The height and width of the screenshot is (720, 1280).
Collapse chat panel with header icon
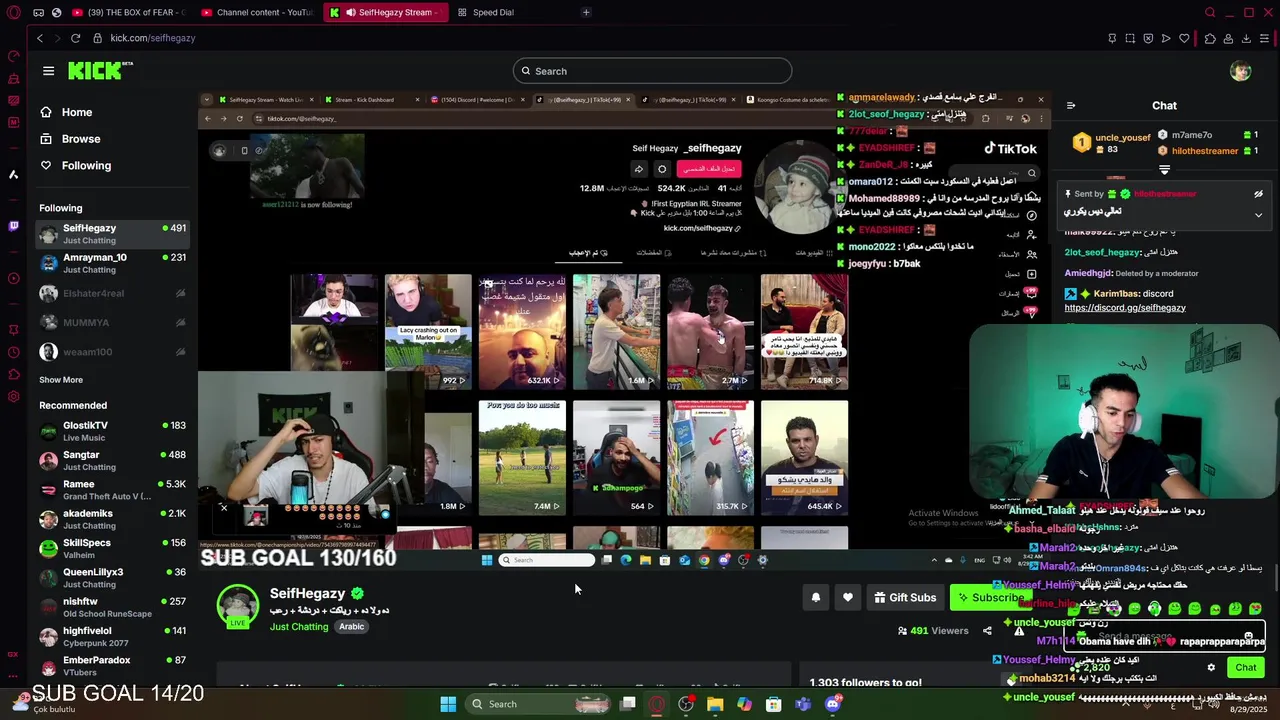(1071, 106)
